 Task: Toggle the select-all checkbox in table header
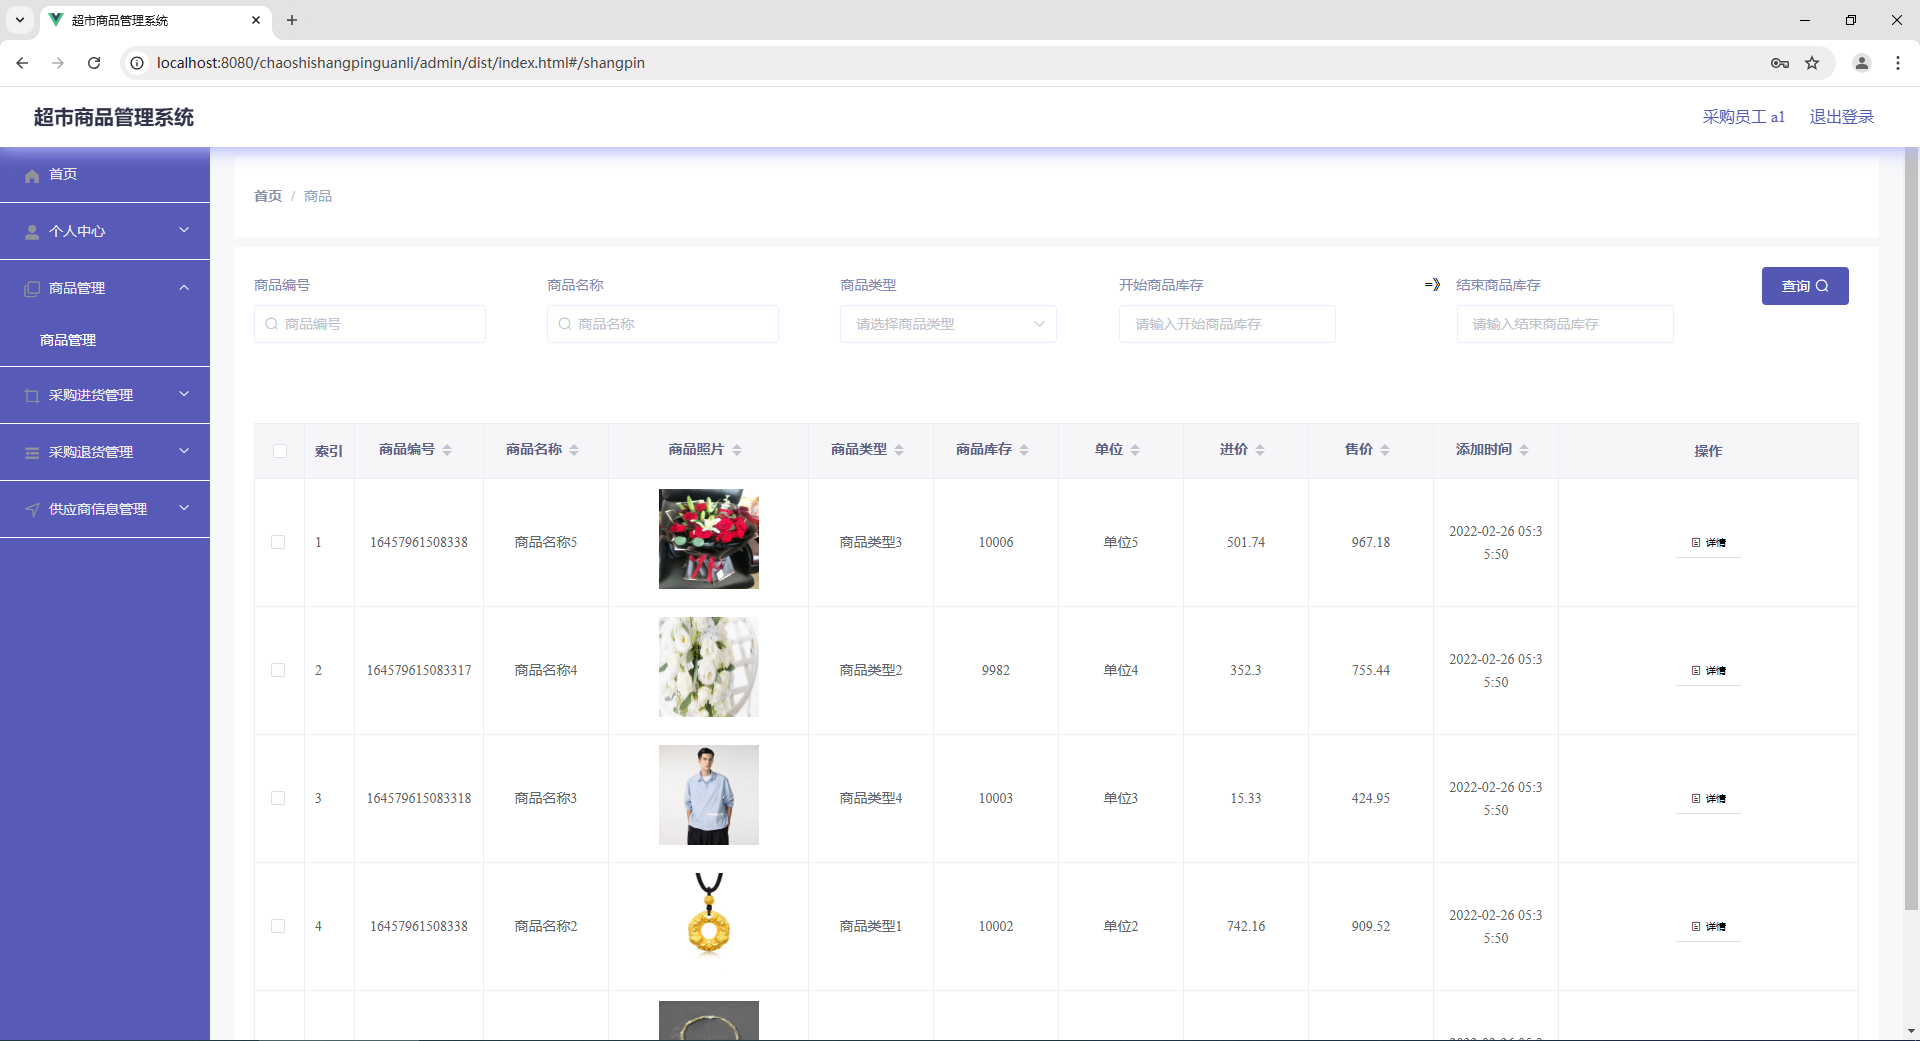280,451
